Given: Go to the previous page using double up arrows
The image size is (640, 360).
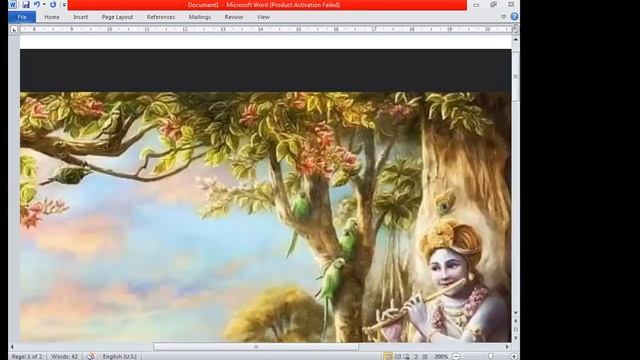Looking at the screenshot, I should pos(516,322).
